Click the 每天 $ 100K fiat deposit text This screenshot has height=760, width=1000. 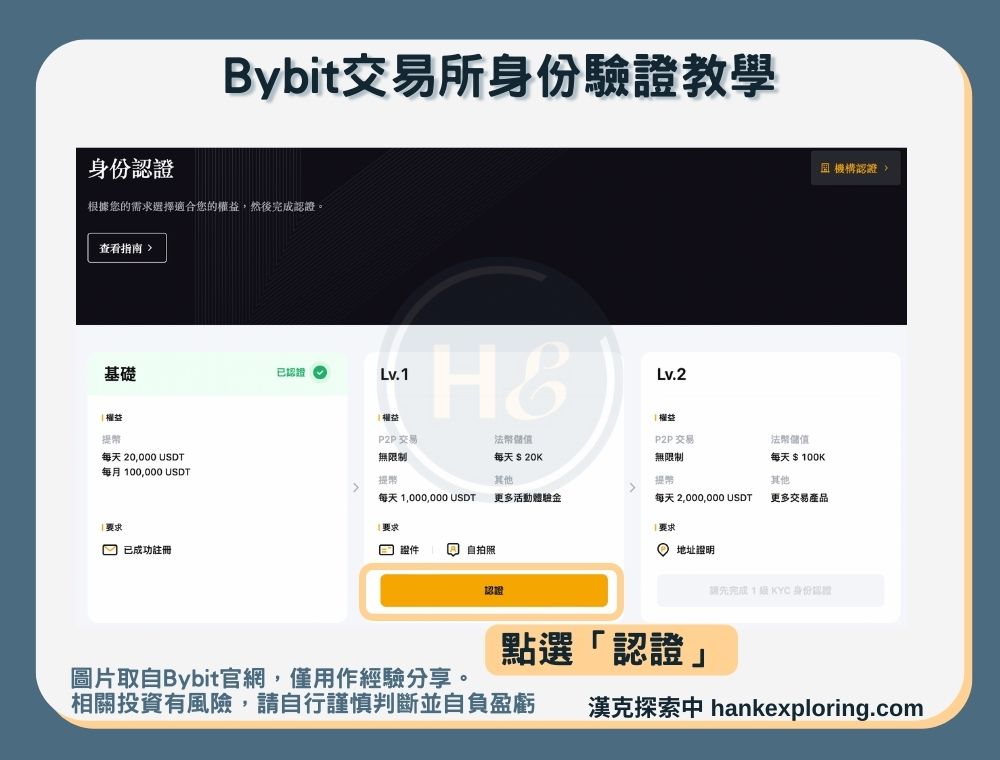coord(798,457)
